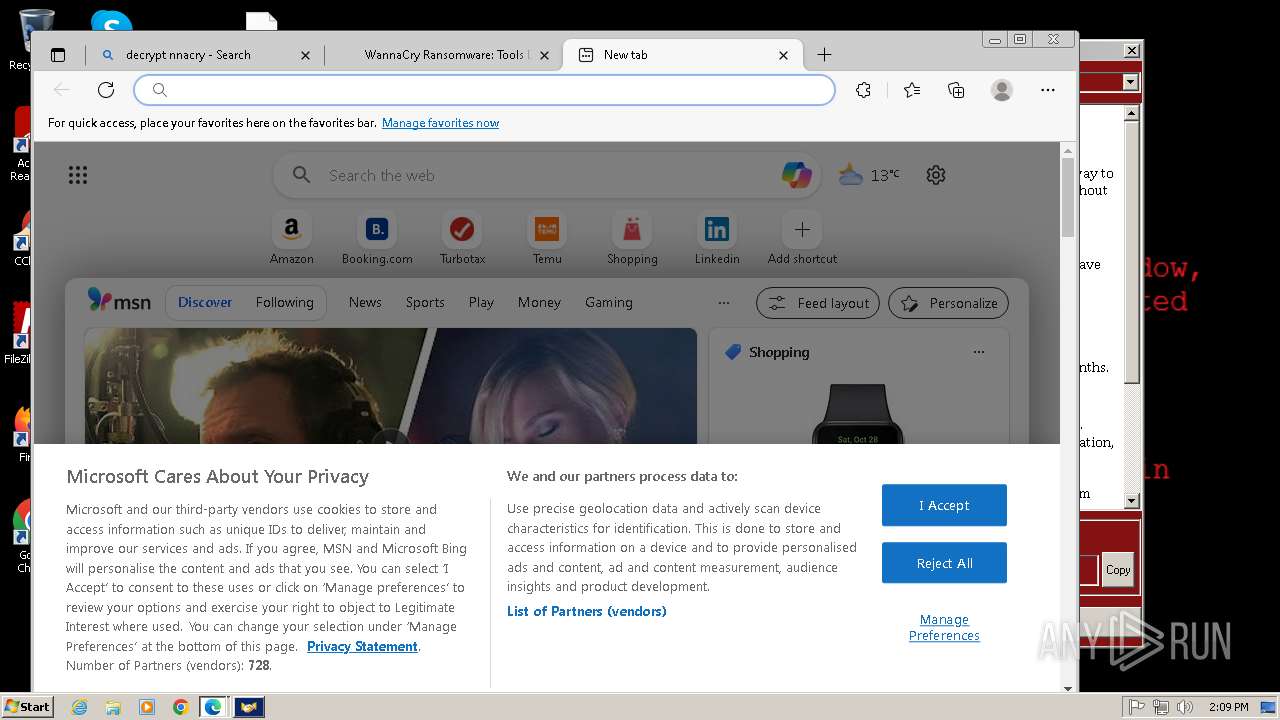This screenshot has width=1280, height=720.
Task: Open the tab actions menu icon
Action: pos(58,55)
